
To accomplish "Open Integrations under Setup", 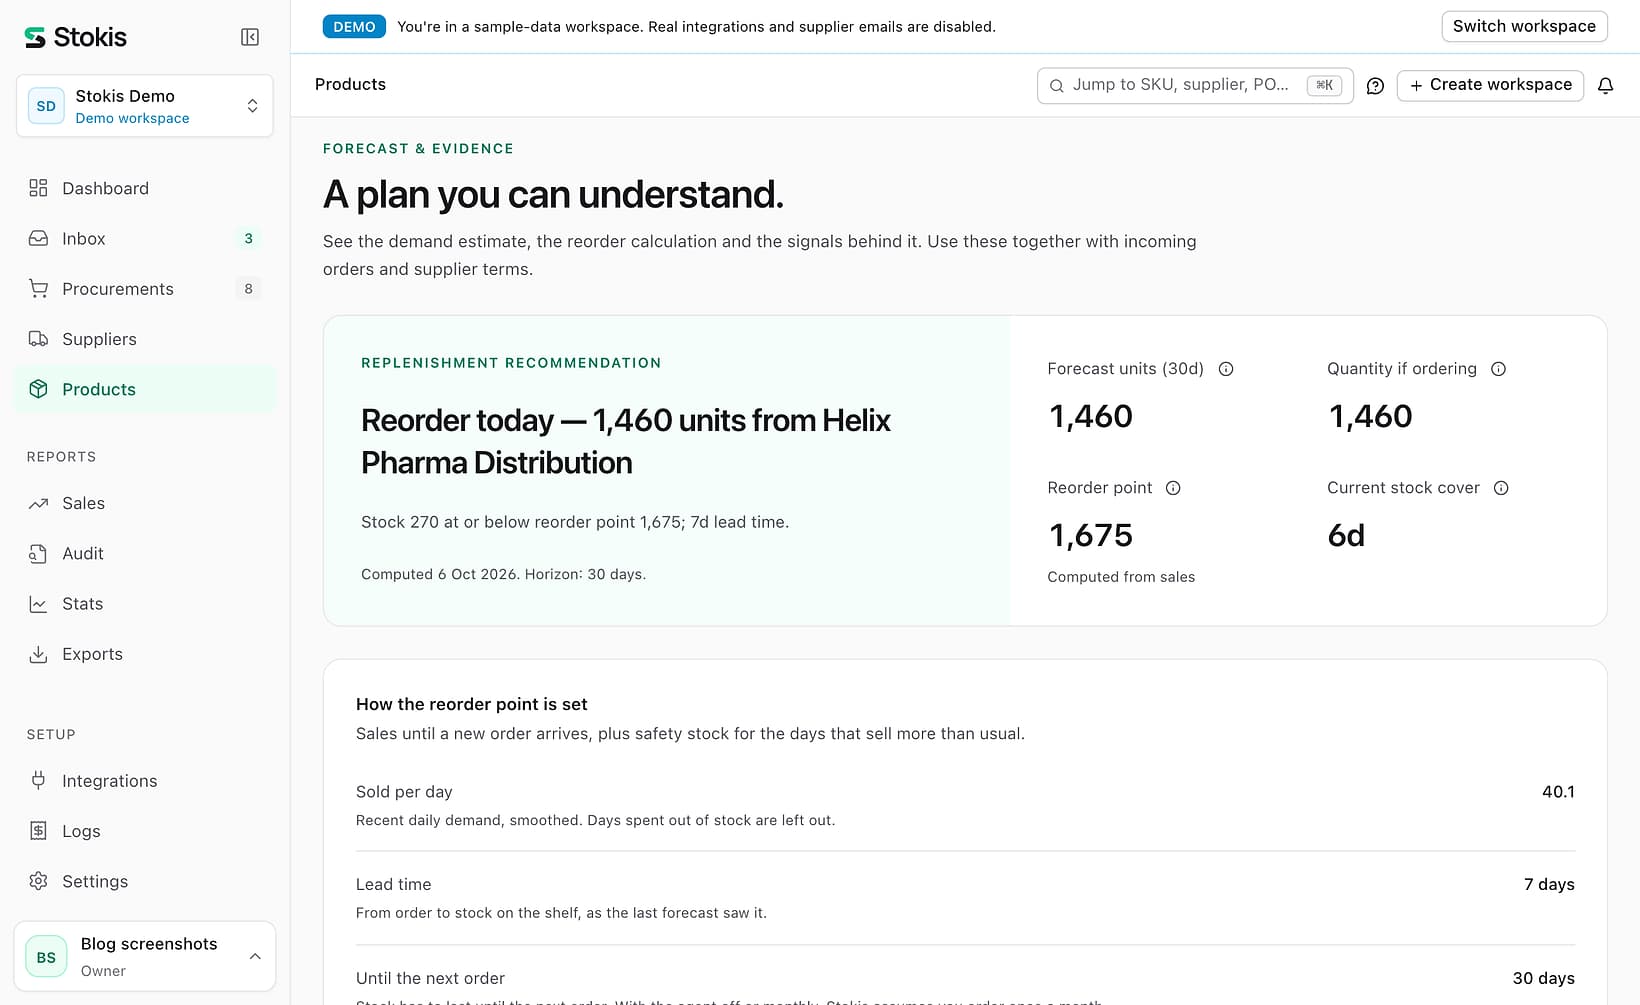I will coord(145,781).
